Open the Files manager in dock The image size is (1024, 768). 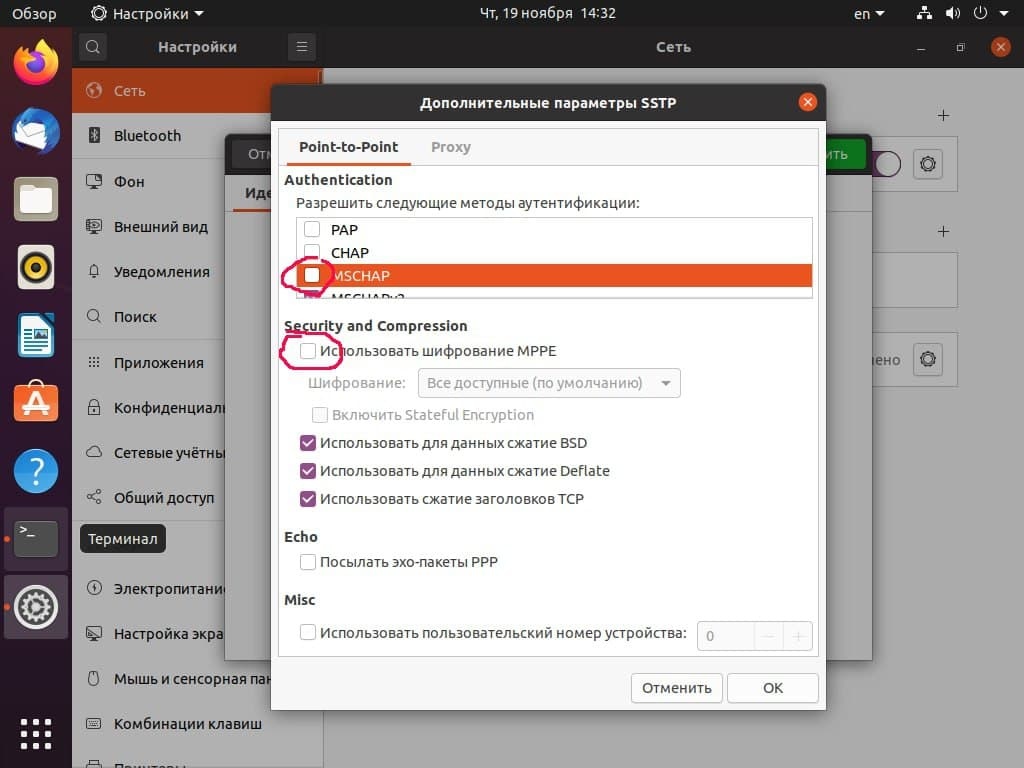[x=36, y=199]
